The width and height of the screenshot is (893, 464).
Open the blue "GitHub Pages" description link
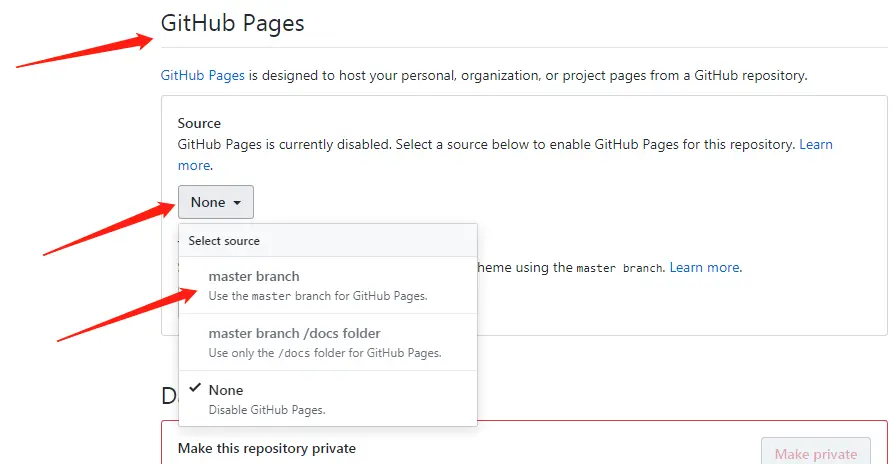203,75
